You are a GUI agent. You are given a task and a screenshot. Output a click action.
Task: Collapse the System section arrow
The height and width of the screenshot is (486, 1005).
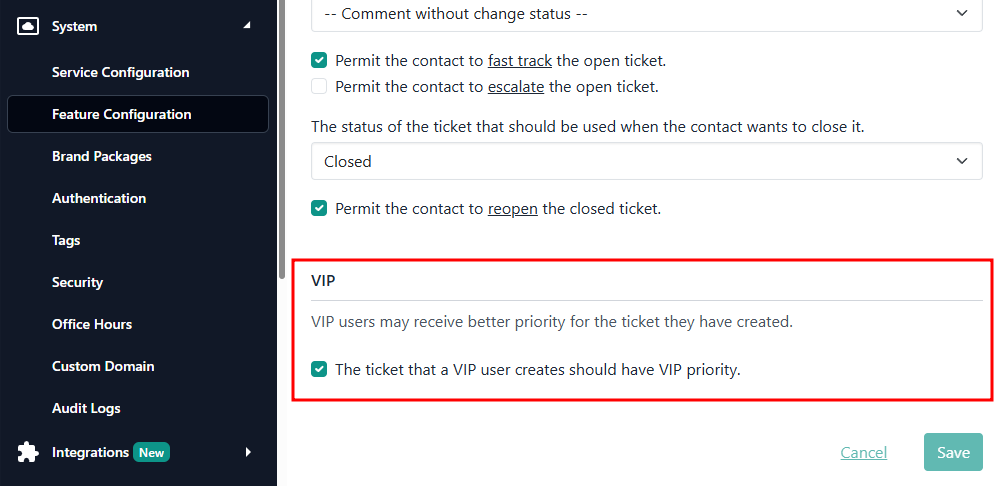(x=247, y=26)
